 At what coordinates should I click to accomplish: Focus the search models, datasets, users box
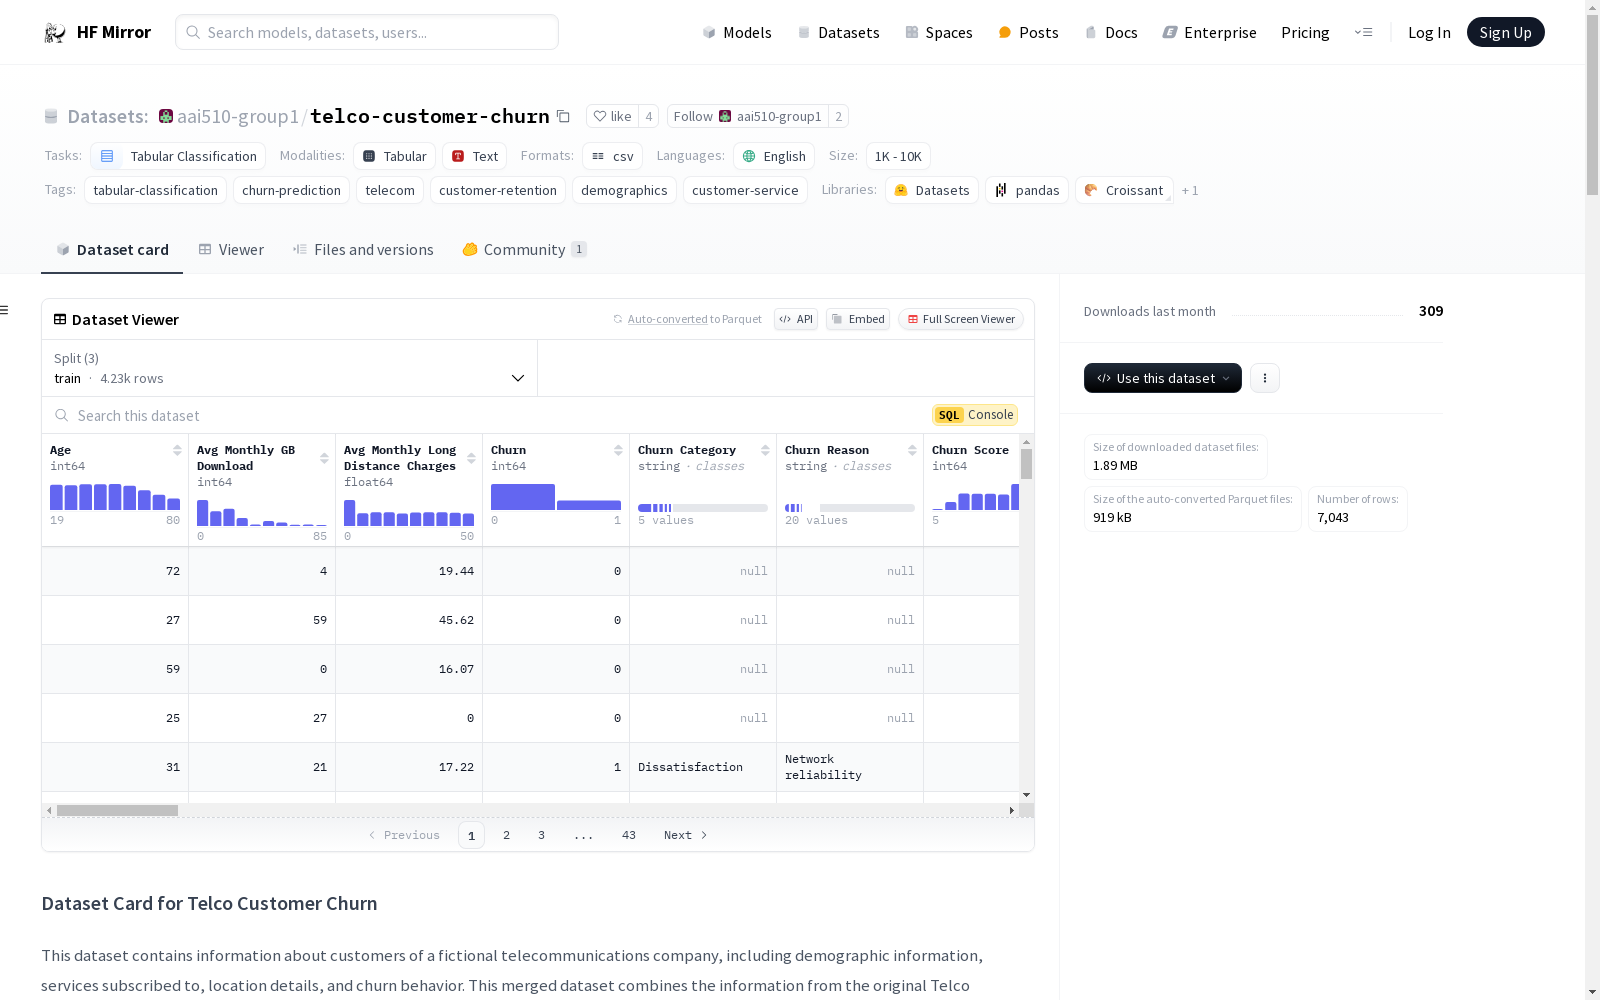click(x=367, y=32)
